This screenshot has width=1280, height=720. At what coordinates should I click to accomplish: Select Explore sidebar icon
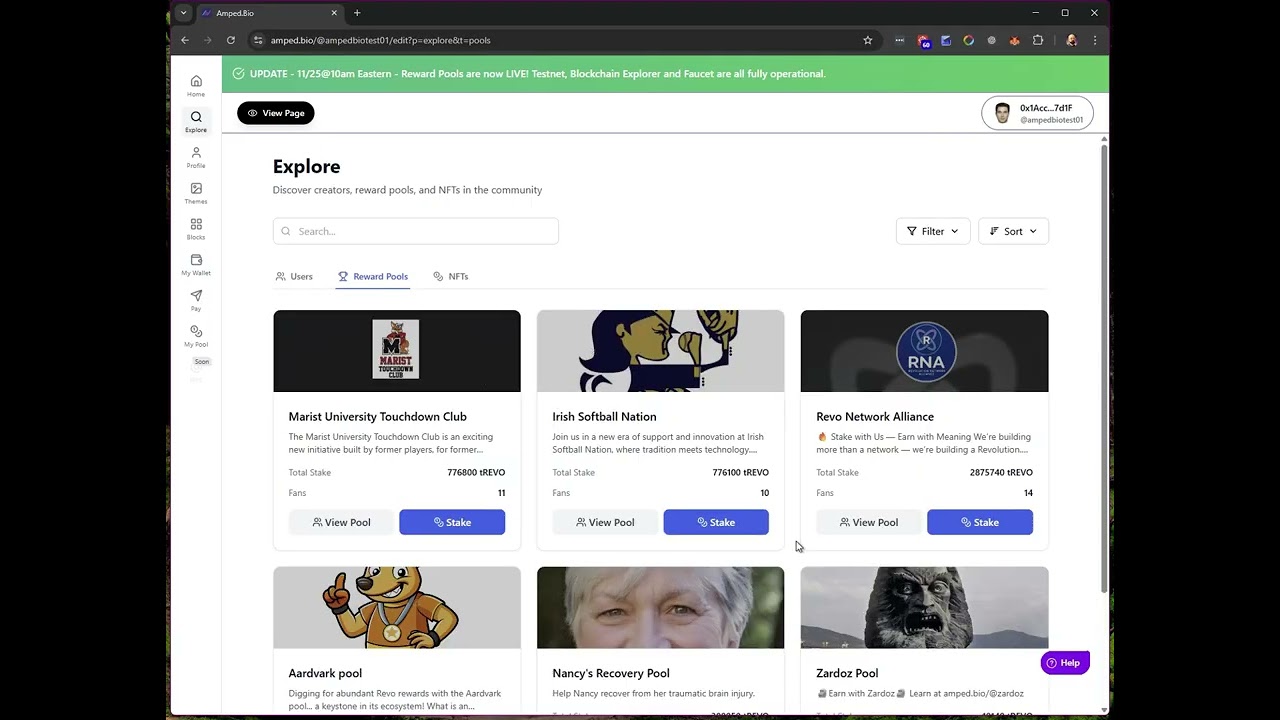click(196, 121)
